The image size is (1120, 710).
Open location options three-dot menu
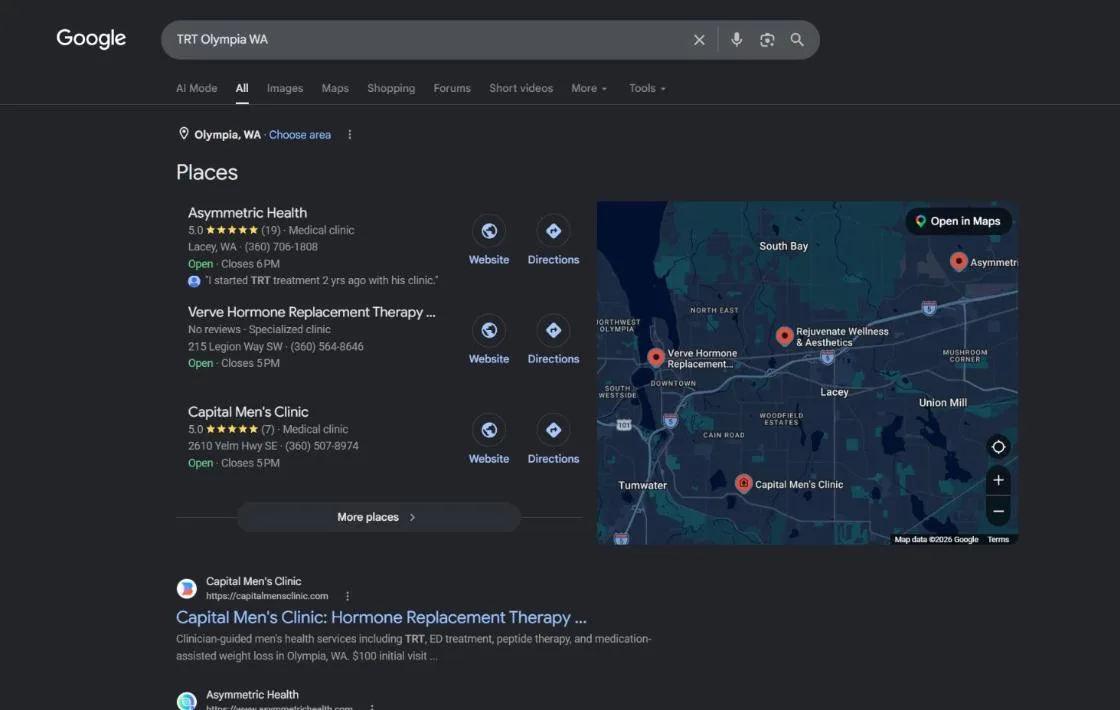[x=349, y=134]
